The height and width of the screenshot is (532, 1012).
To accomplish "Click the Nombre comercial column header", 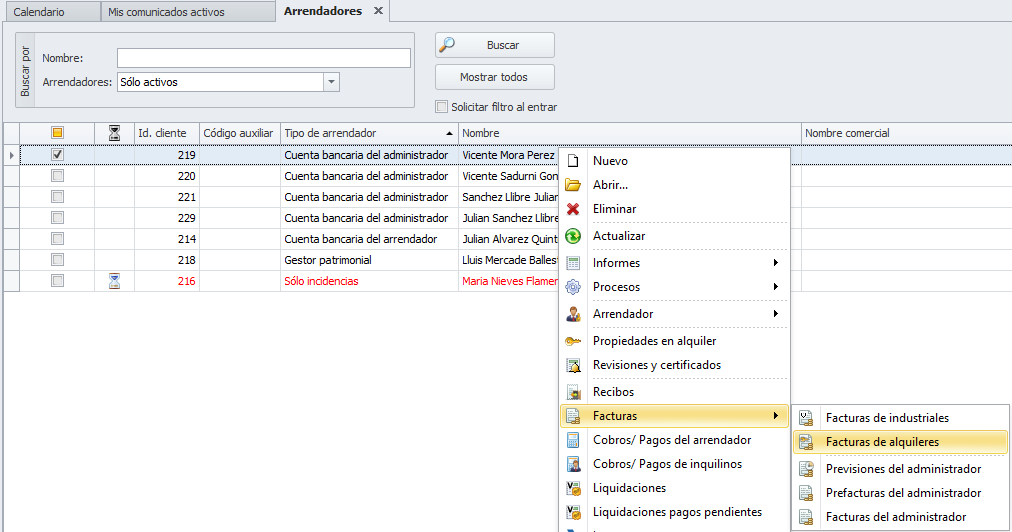I will pyautogui.click(x=906, y=133).
